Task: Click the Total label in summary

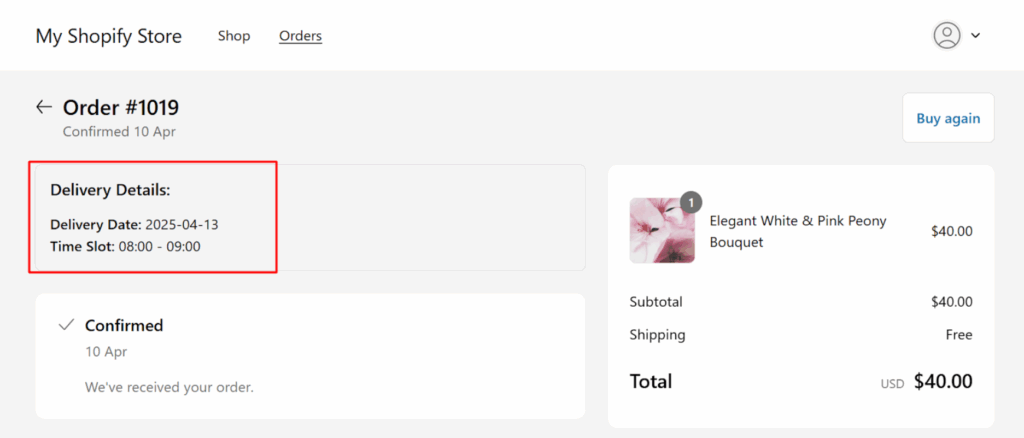Action: pos(651,381)
